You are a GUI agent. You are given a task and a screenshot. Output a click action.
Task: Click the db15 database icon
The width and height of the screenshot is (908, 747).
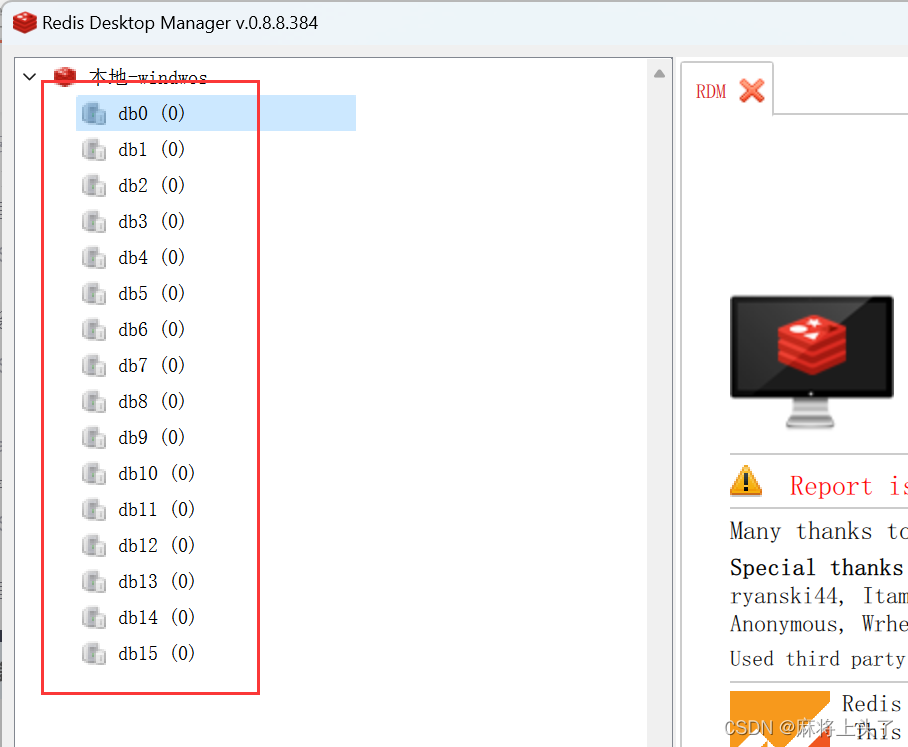tap(94, 654)
